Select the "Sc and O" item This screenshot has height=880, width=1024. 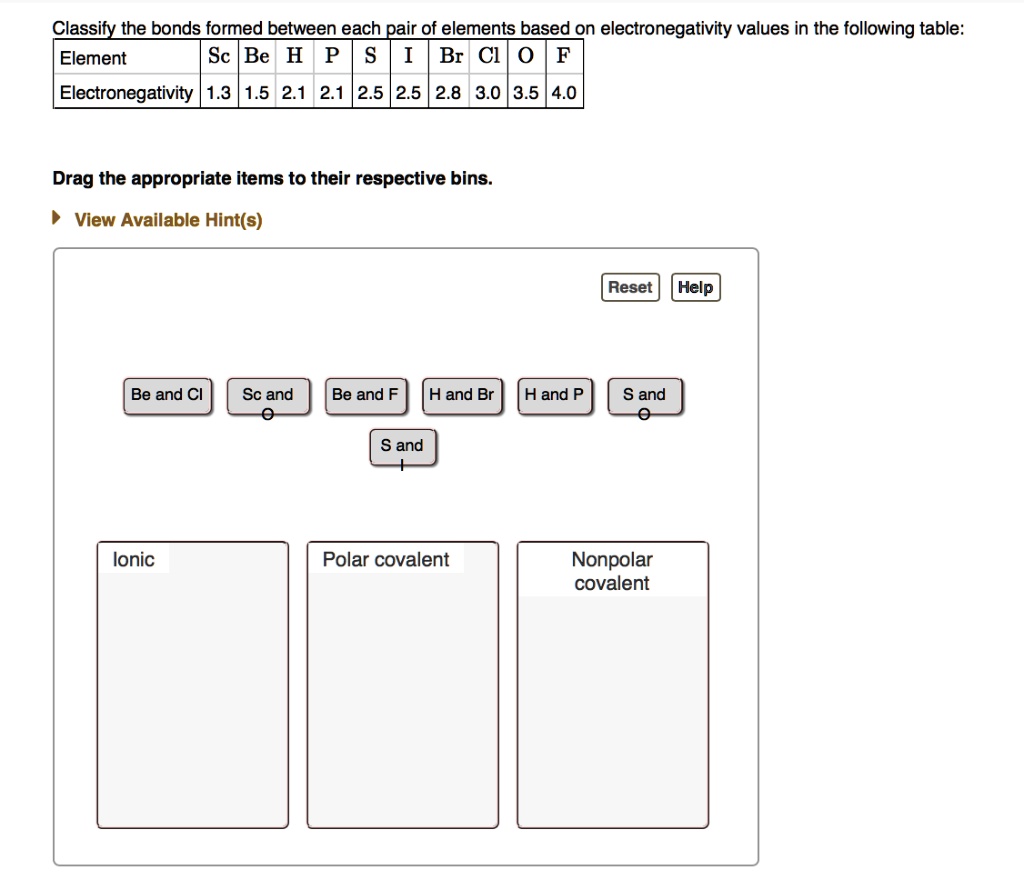coord(267,395)
